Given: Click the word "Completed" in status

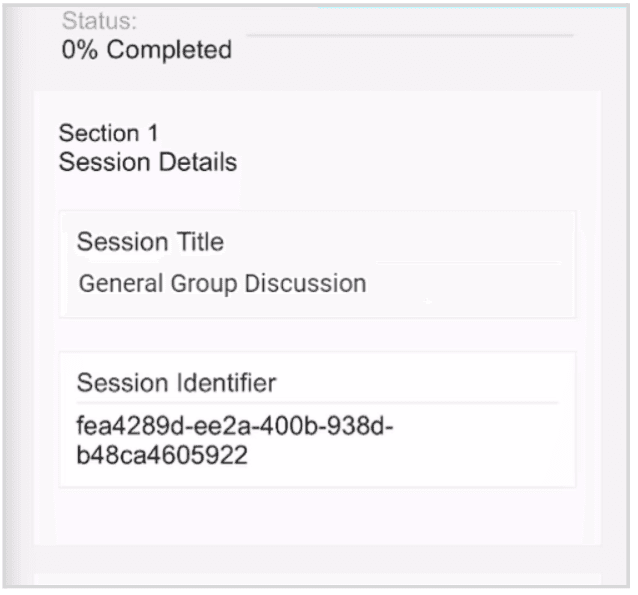Looking at the screenshot, I should [x=169, y=50].
